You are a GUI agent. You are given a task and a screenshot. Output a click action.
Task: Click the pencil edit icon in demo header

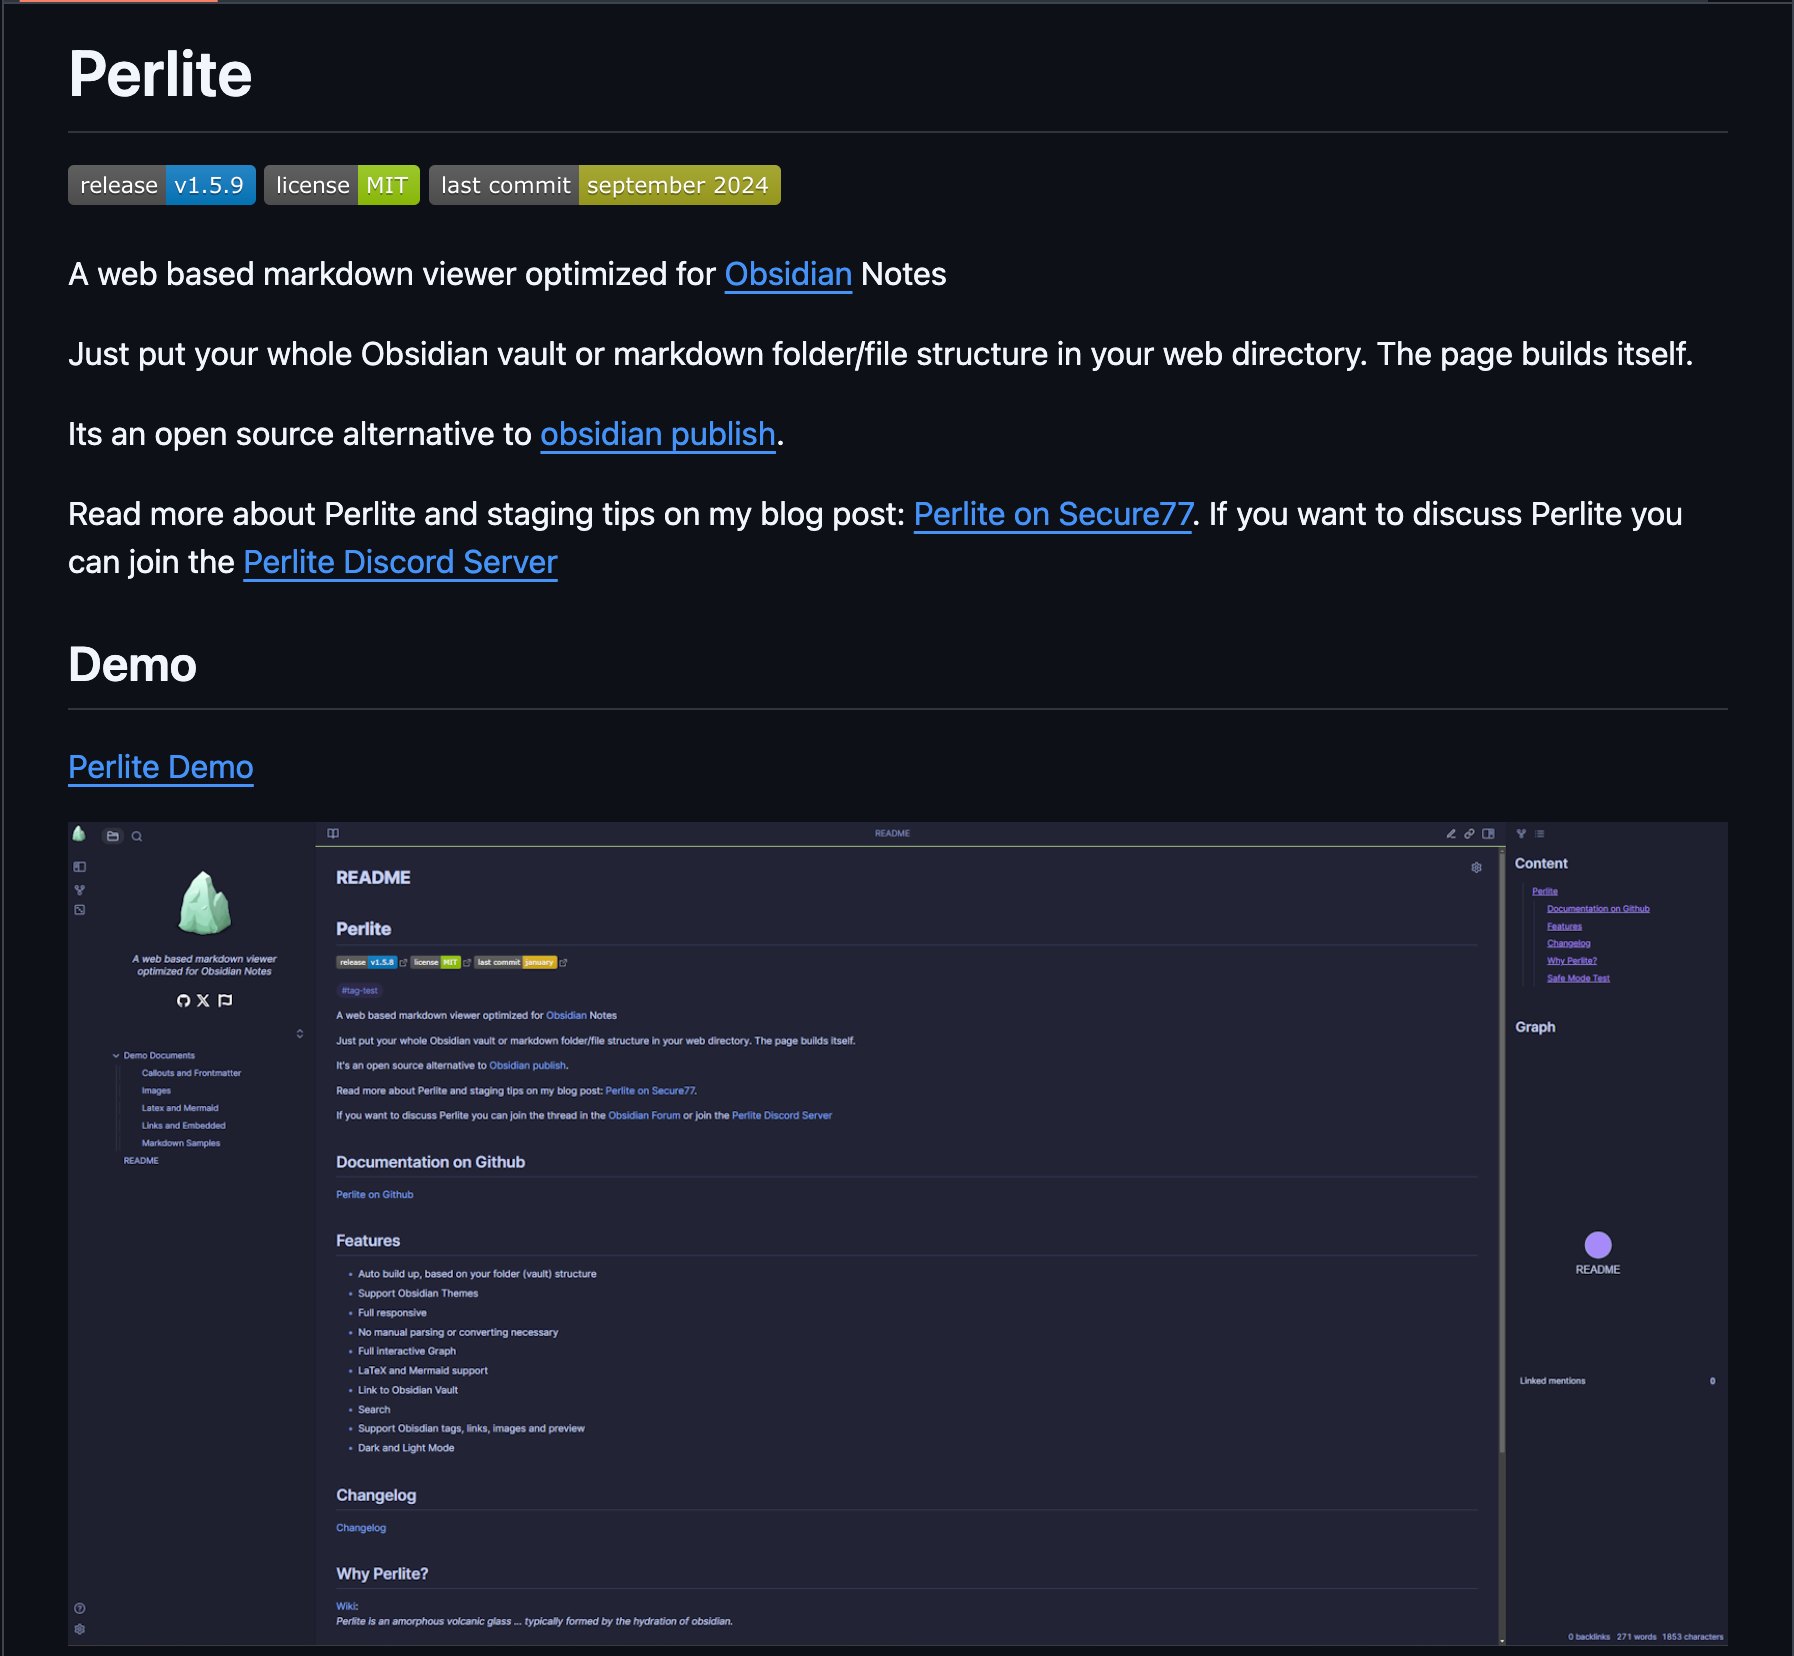(1450, 833)
